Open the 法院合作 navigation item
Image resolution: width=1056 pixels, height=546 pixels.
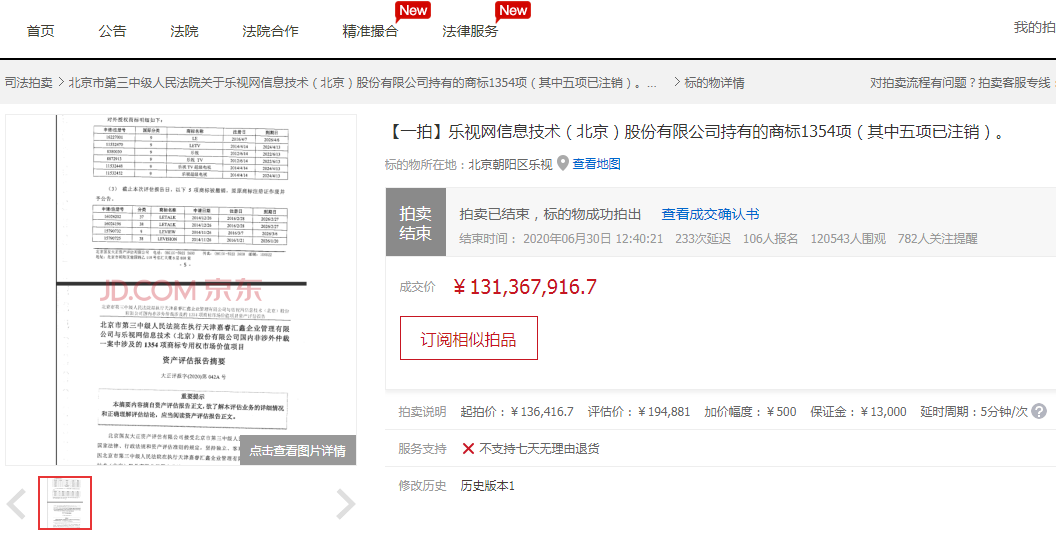(270, 30)
